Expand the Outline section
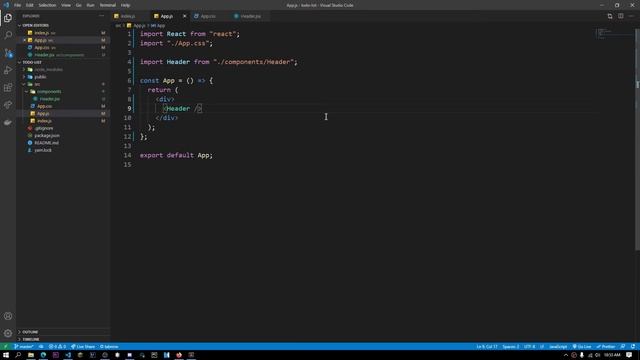 point(30,332)
